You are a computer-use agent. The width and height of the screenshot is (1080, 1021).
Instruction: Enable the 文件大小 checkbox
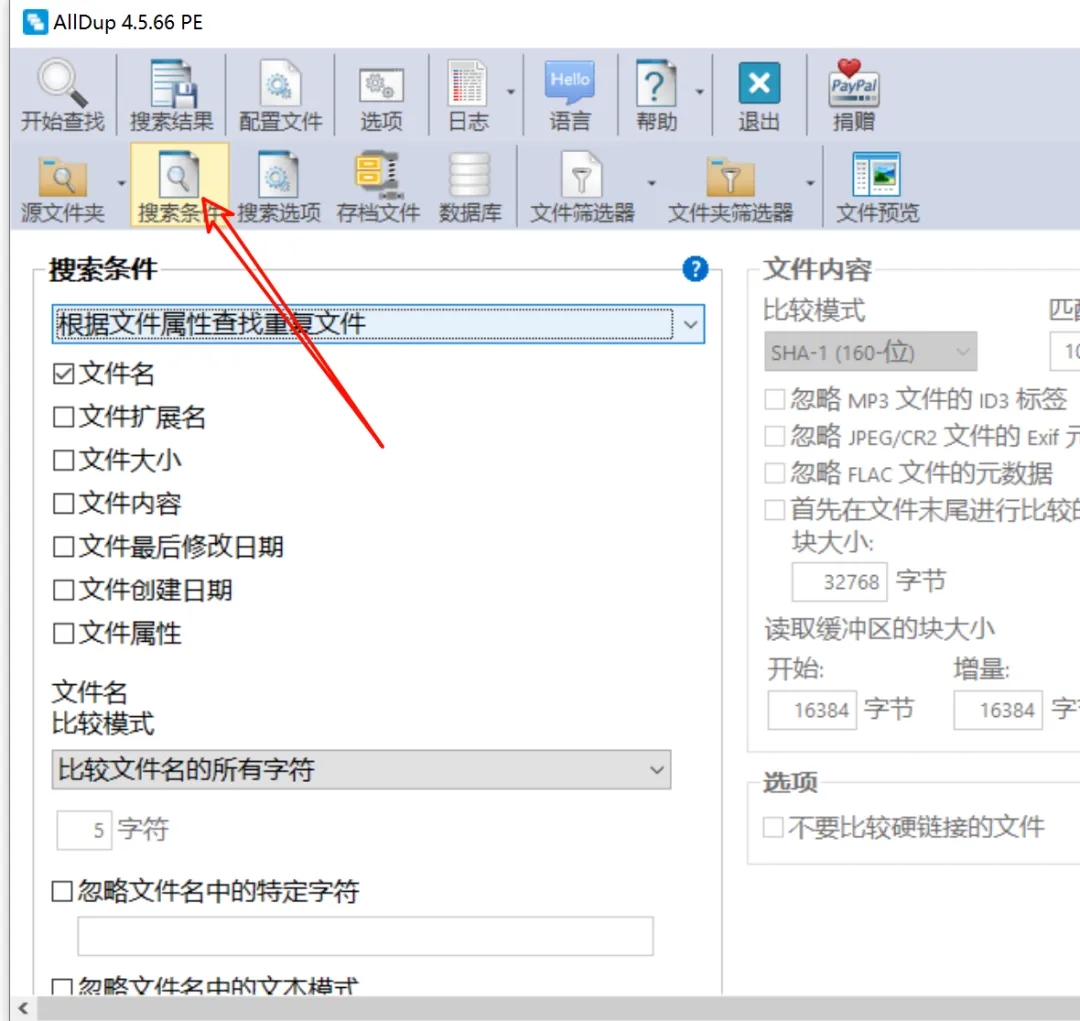click(63, 460)
